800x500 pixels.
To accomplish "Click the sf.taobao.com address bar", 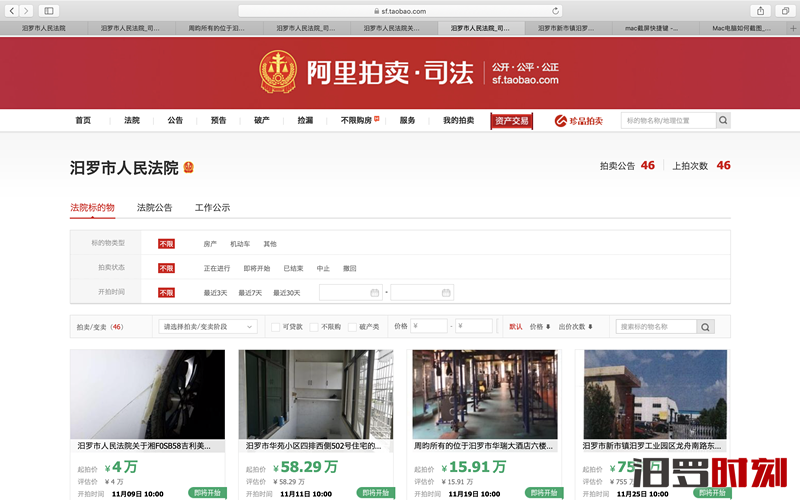I will point(399,11).
